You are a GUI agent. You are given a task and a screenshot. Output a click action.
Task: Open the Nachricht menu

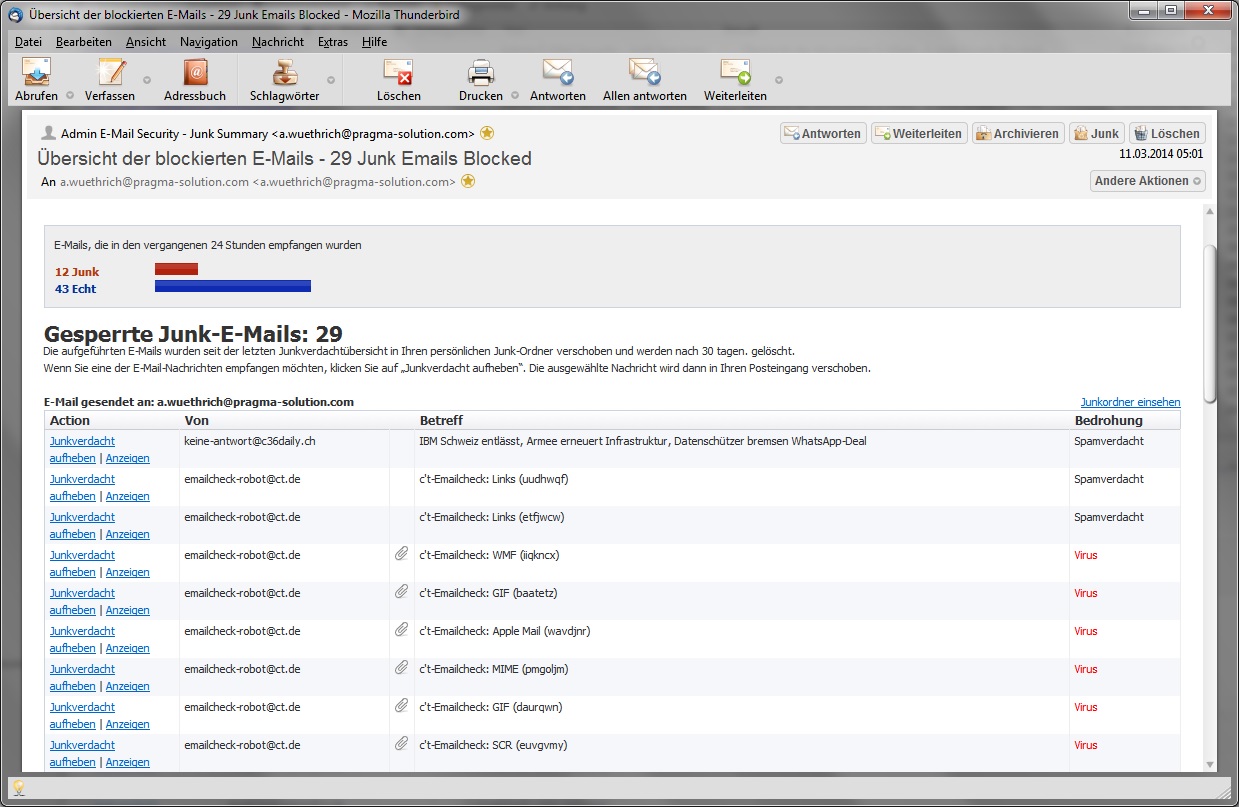point(278,42)
